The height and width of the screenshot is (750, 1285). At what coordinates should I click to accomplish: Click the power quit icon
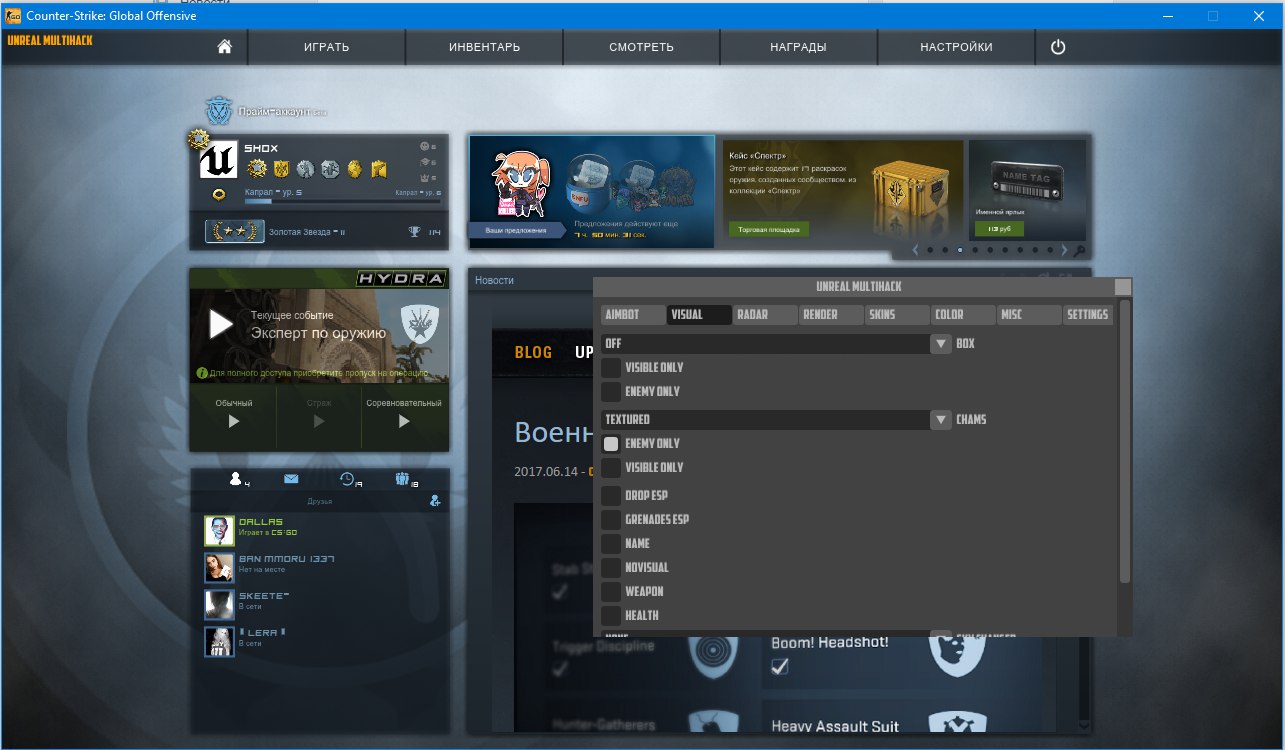(1057, 47)
